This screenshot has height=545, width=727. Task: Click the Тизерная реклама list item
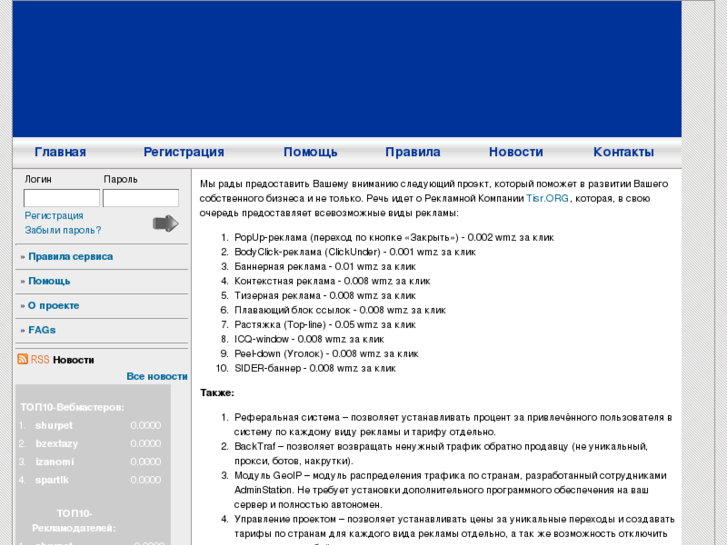click(x=325, y=295)
